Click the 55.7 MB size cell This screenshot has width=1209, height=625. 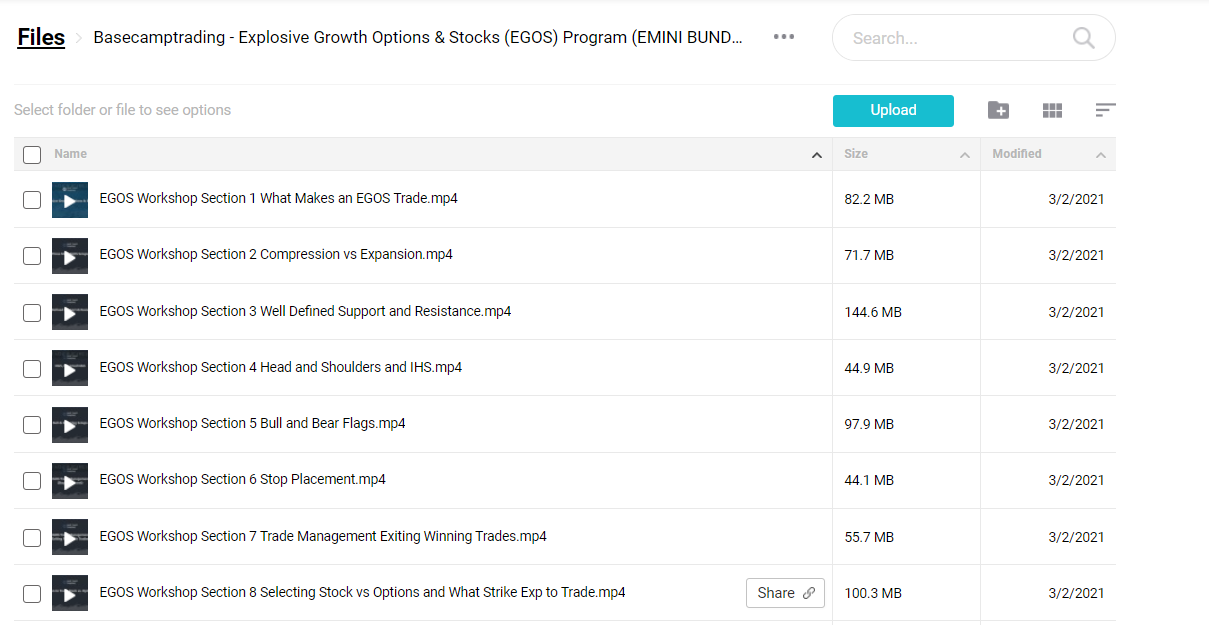click(869, 537)
